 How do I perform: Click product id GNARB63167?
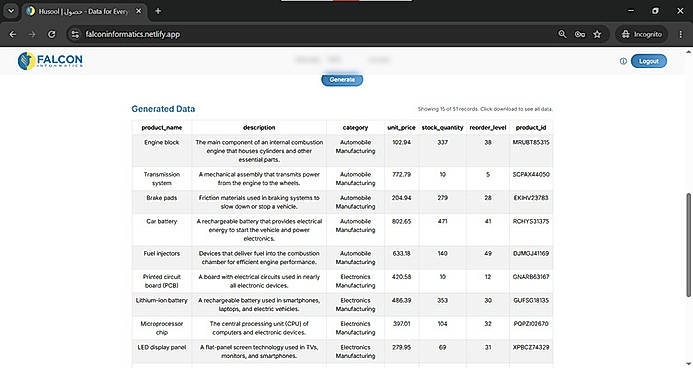(x=531, y=277)
